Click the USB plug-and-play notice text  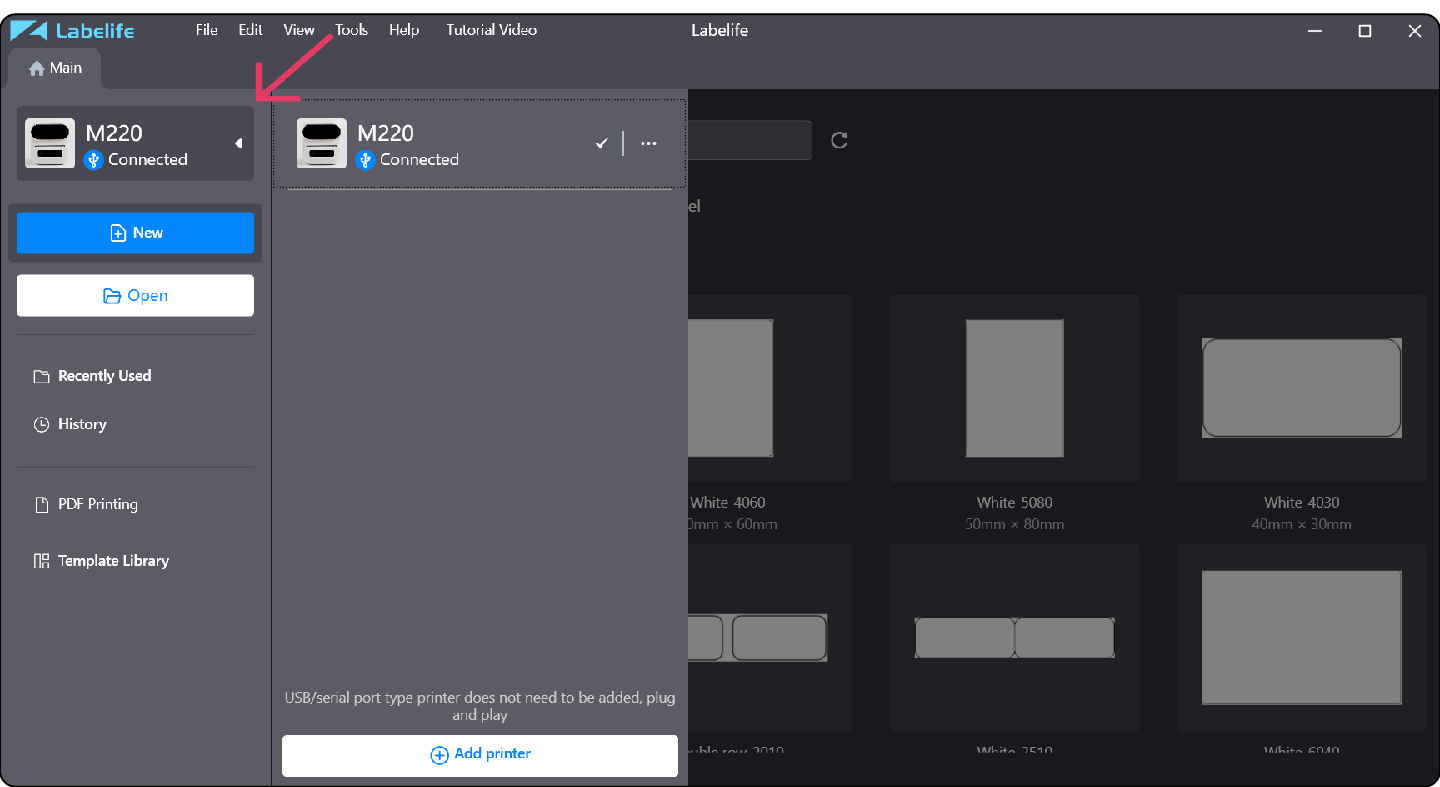coord(480,706)
